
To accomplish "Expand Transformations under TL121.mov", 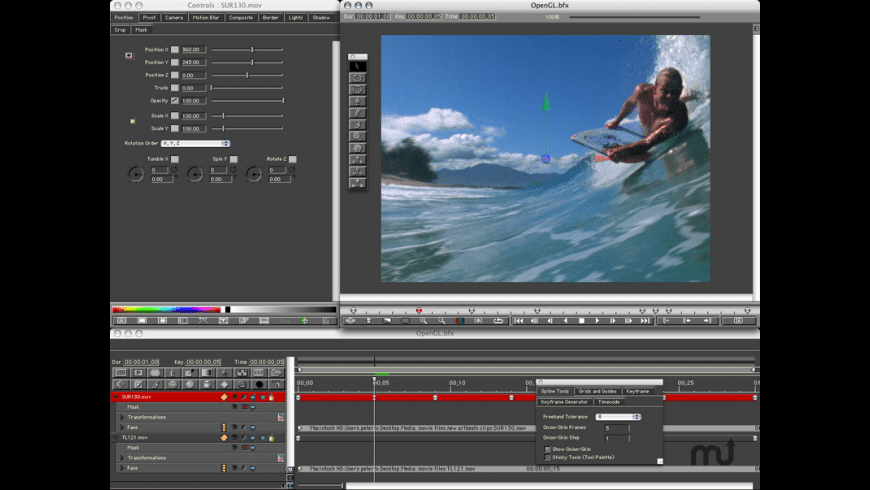I will (122, 458).
